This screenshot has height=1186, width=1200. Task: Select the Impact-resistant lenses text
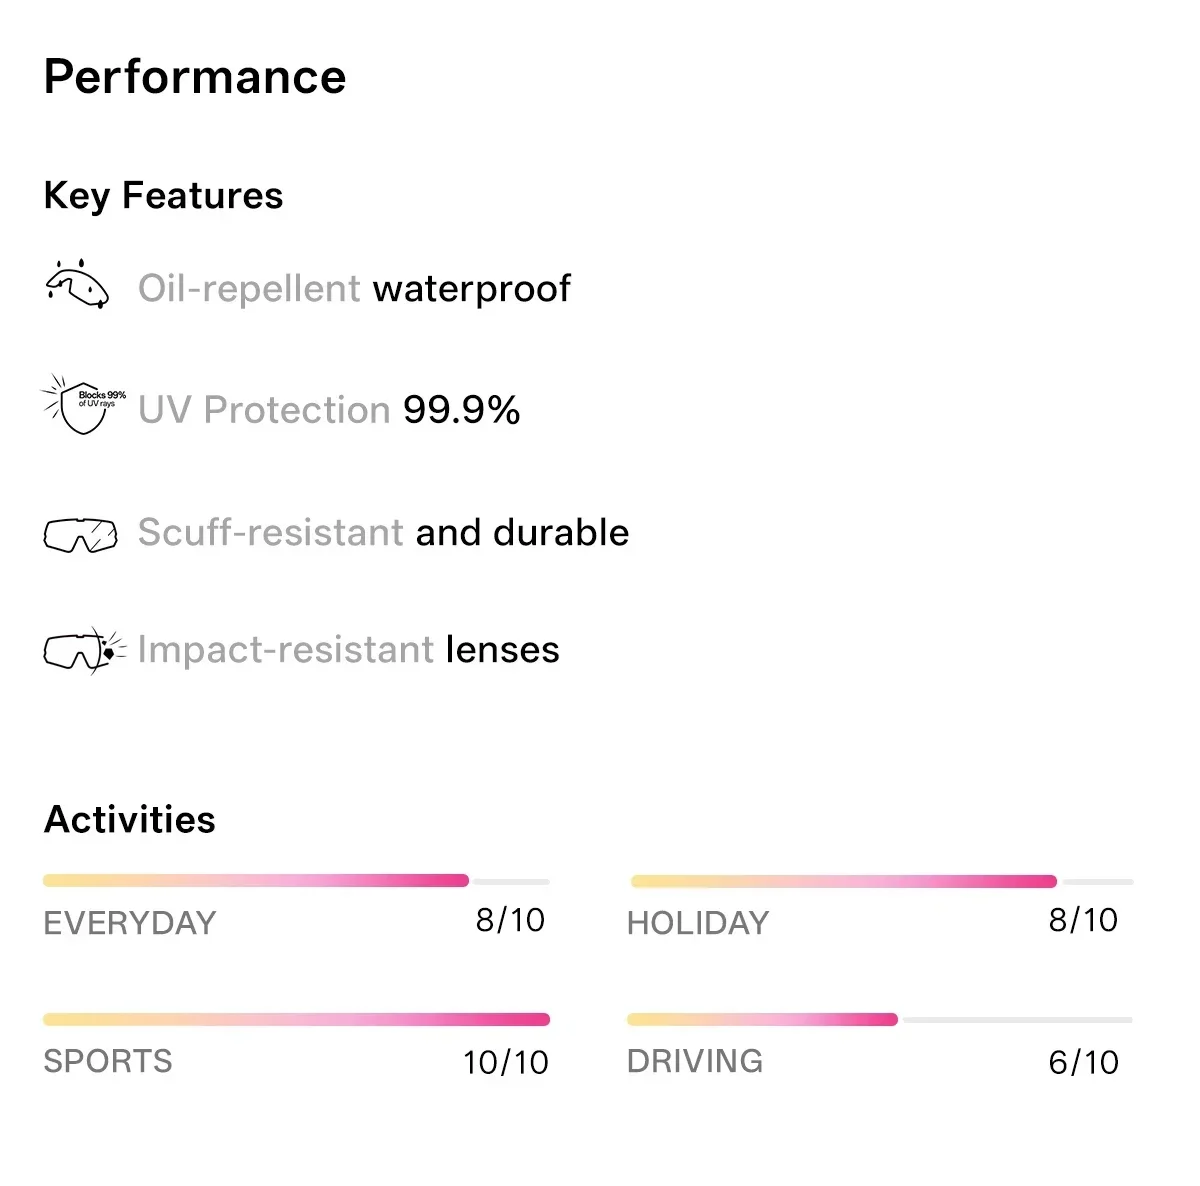348,650
